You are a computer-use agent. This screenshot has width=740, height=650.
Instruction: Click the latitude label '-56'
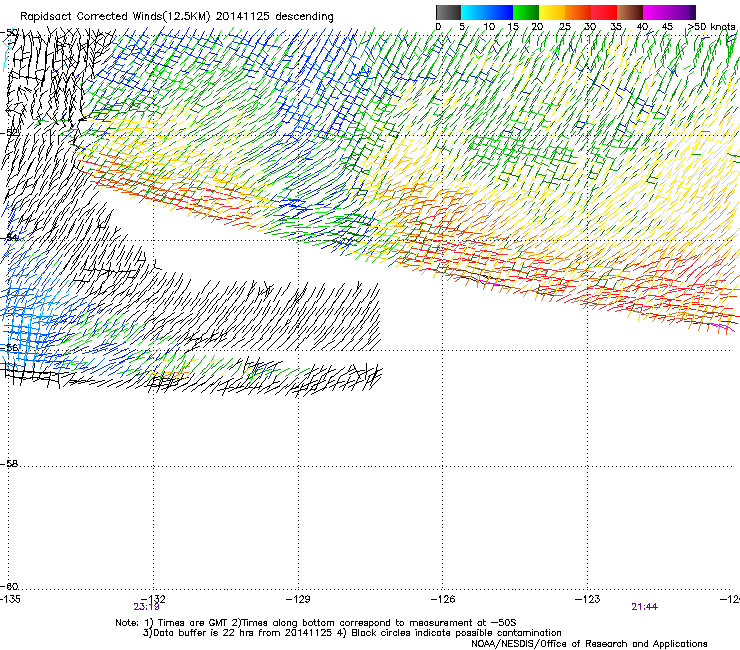coord(9,347)
